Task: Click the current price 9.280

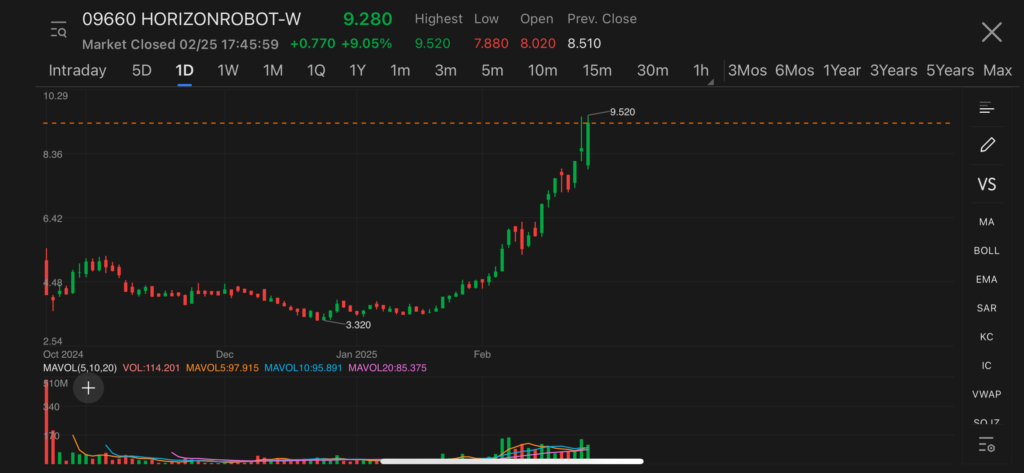Action: coord(368,19)
